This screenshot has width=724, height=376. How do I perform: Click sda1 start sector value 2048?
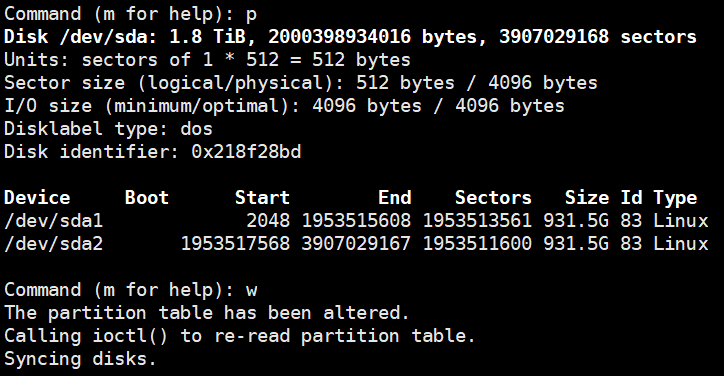pos(268,221)
